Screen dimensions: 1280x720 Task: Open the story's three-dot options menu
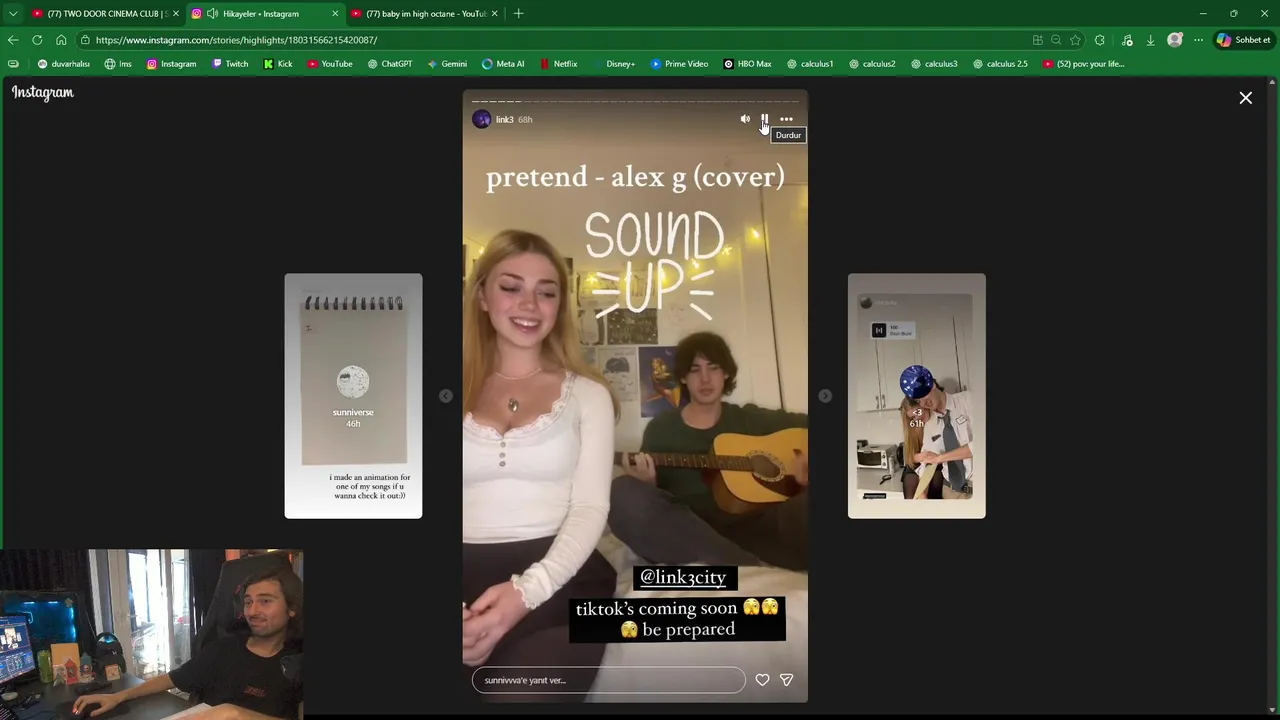coord(786,119)
